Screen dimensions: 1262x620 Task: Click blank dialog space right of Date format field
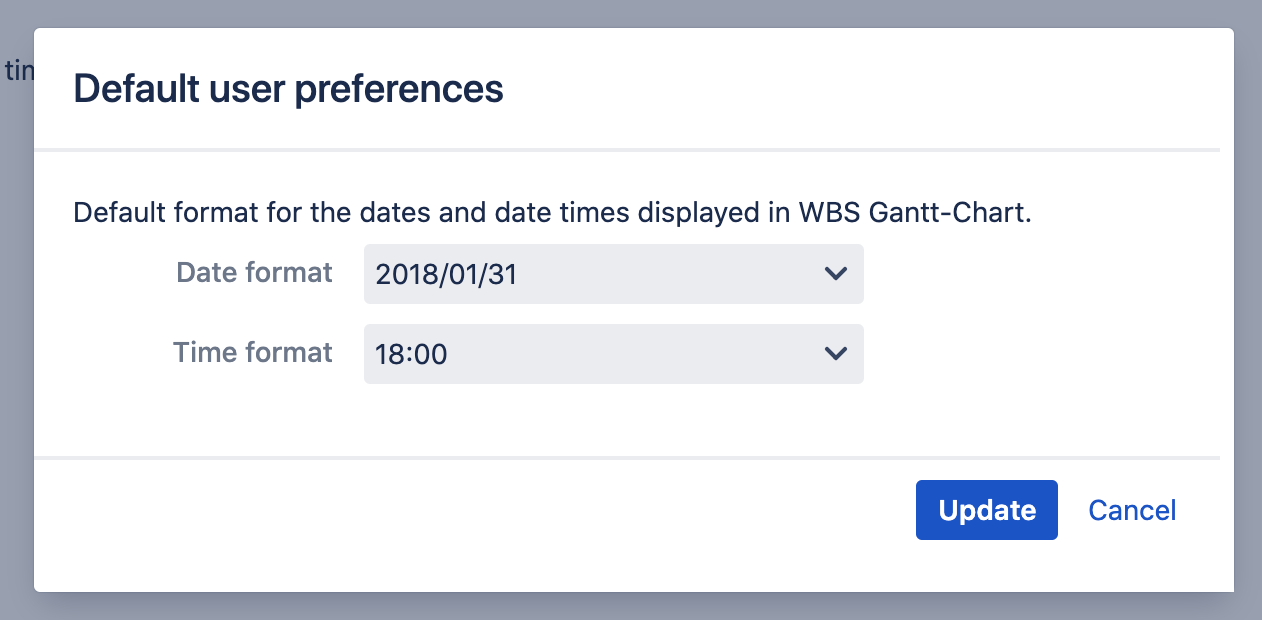pos(1040,274)
